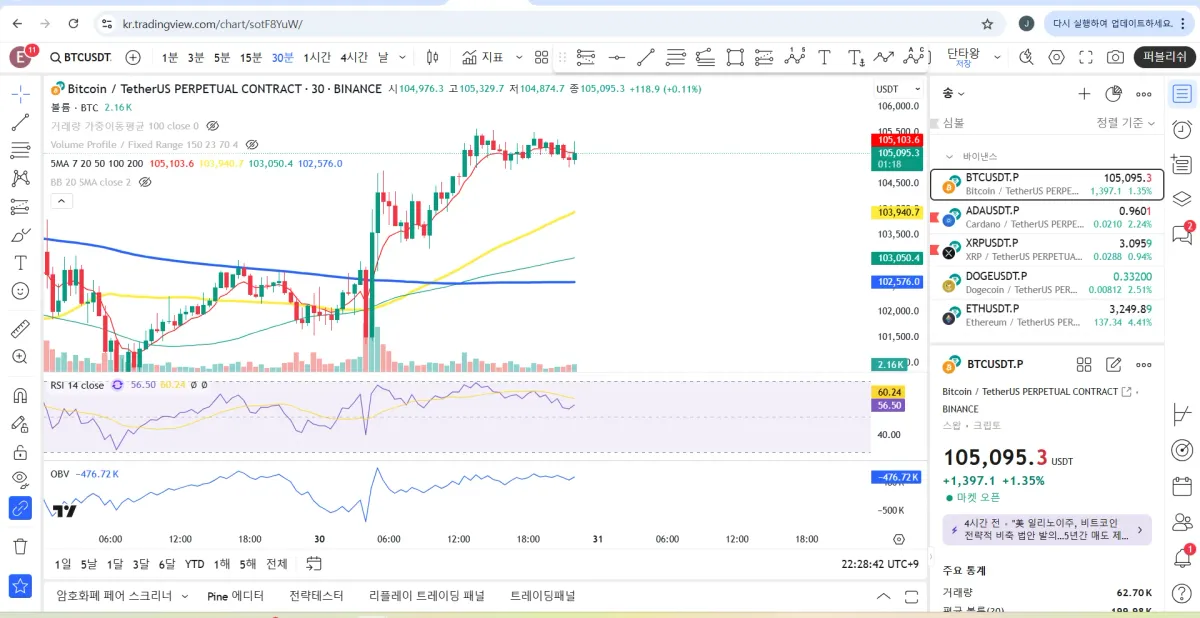This screenshot has height=618, width=1200.
Task: Click the trash icon to remove drawings
Action: [20, 546]
